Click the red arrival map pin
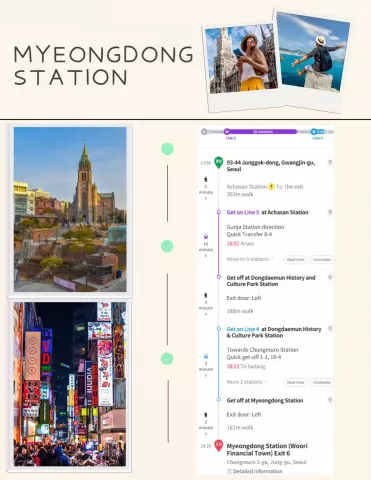 pyautogui.click(x=218, y=445)
